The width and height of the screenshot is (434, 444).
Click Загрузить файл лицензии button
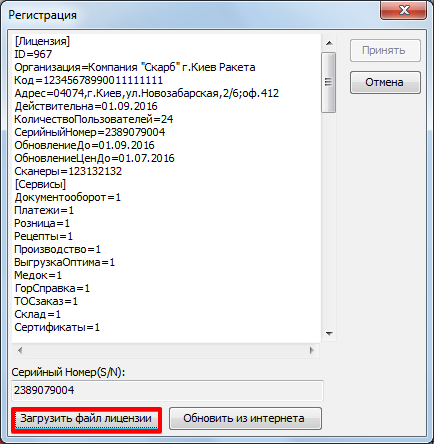point(86,418)
